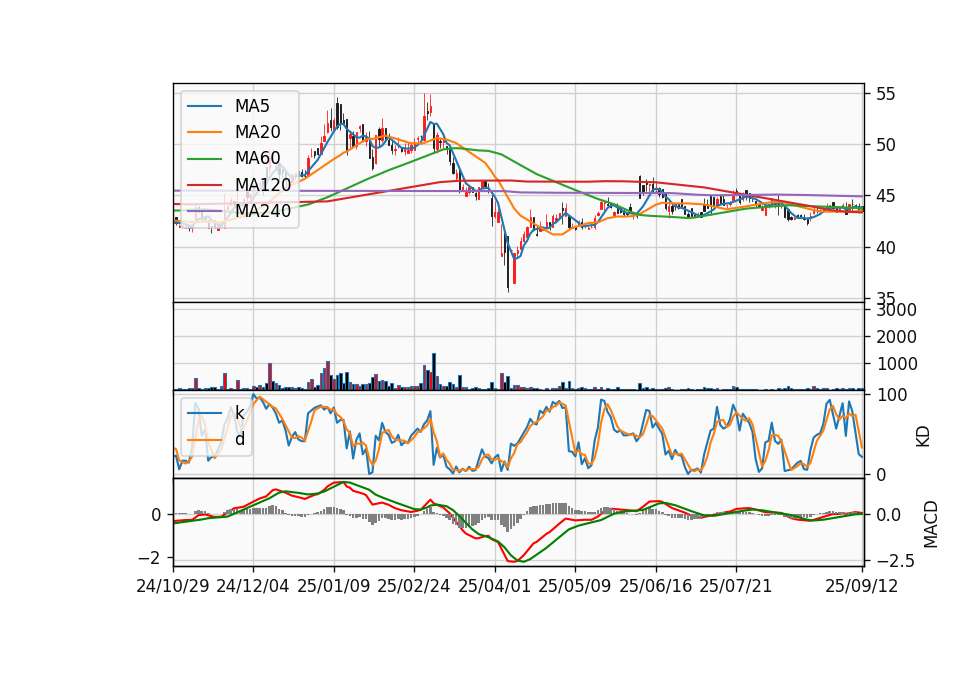Click the green MA60 legend line sample
Image resolution: width=960 pixels, height=690 pixels.
coord(204,159)
